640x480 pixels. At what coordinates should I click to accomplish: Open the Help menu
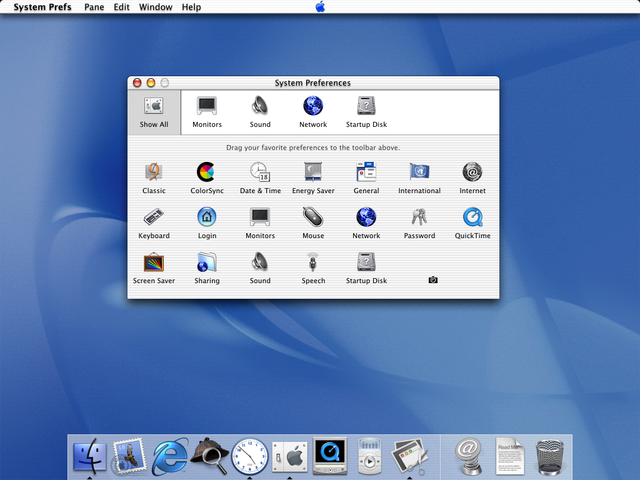pyautogui.click(x=191, y=7)
